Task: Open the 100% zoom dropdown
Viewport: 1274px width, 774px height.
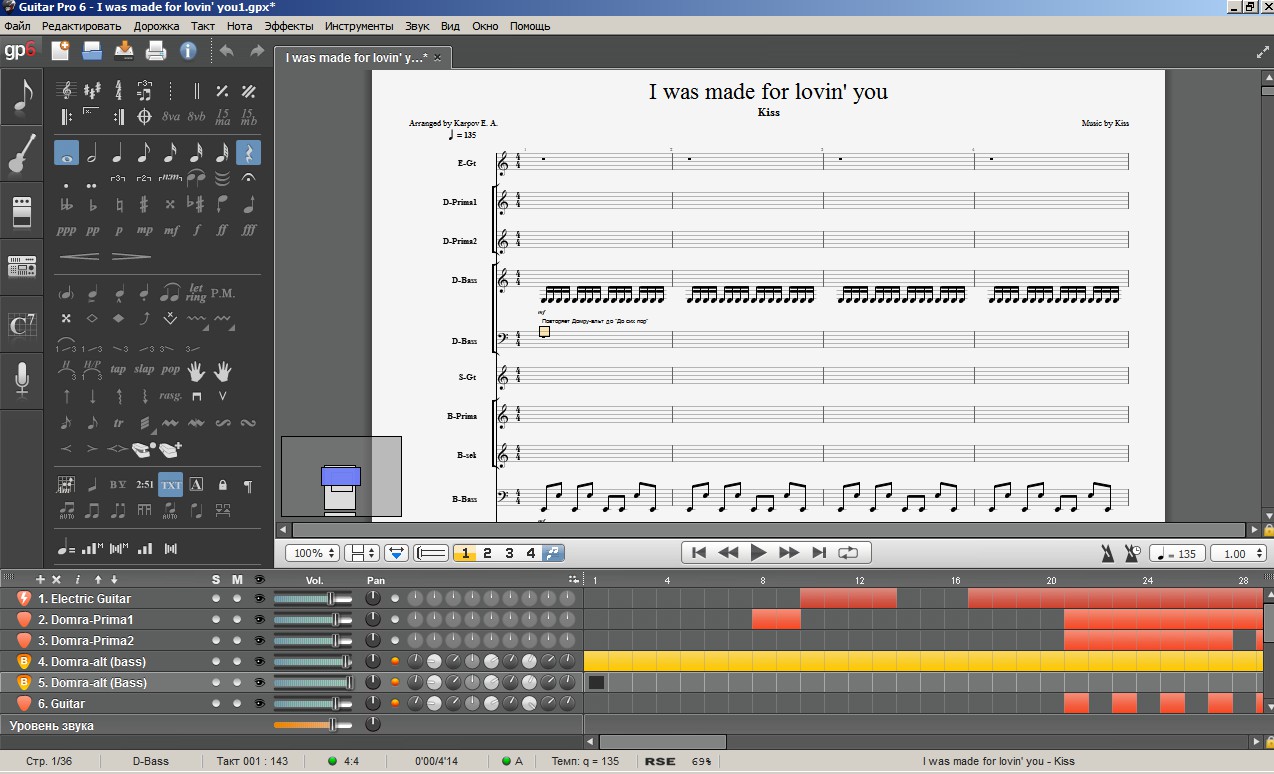Action: coord(312,553)
